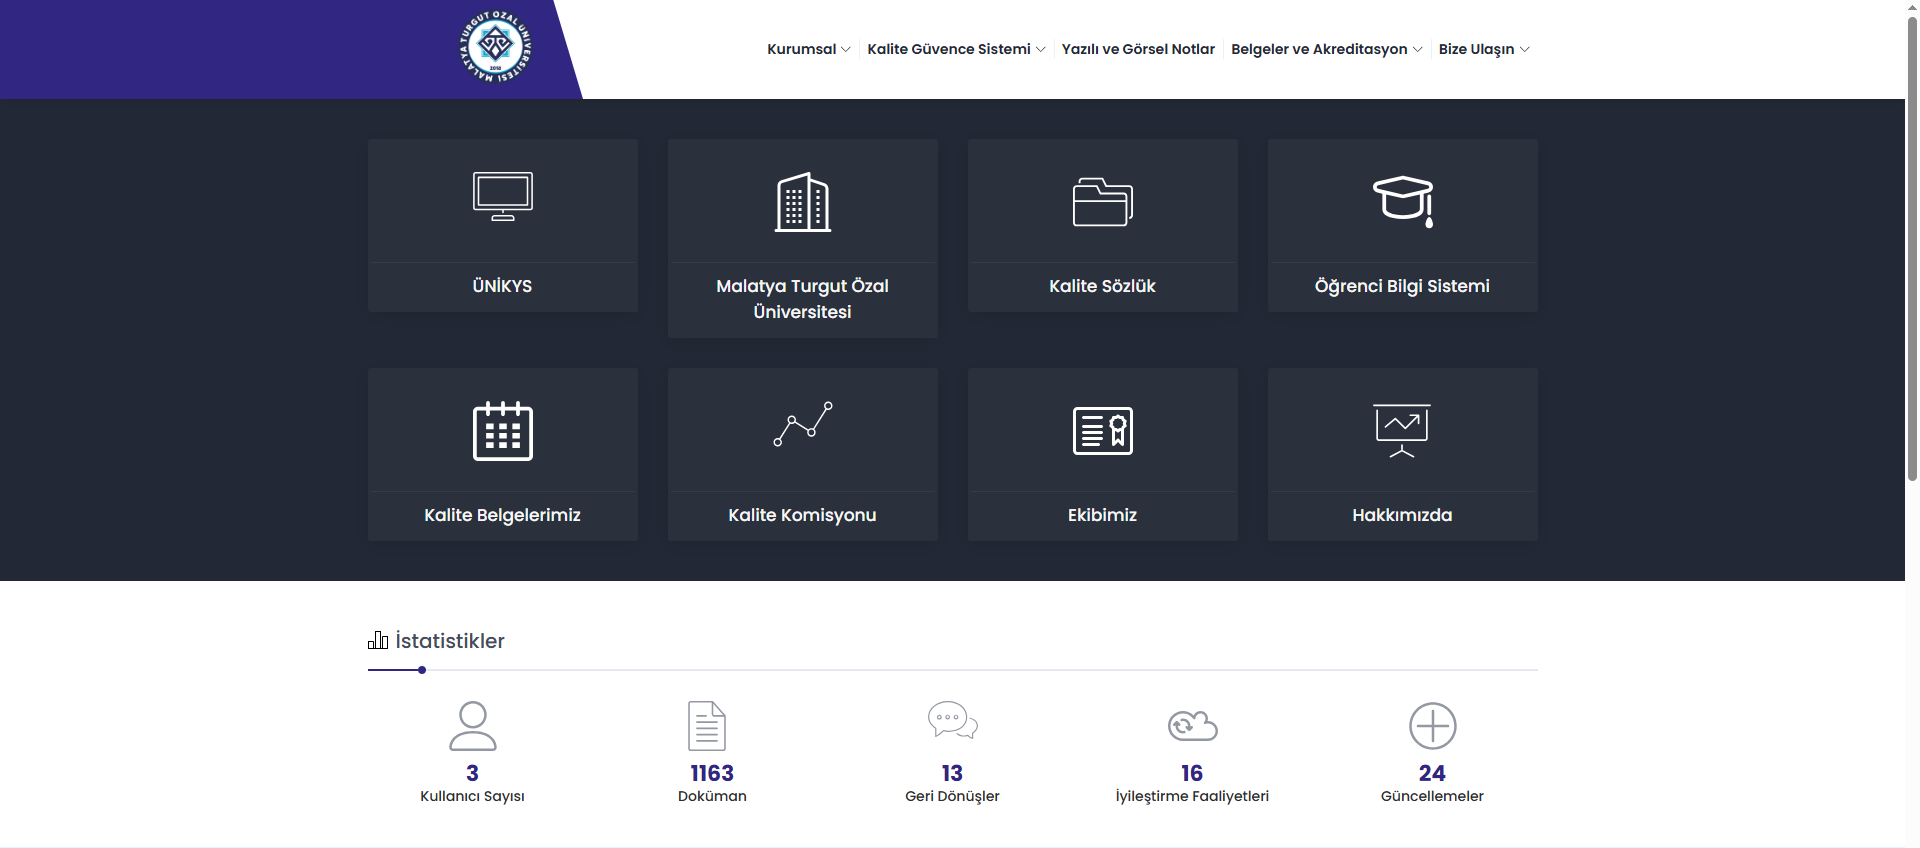Expand the Kalite Güvence Sistemi chevron
The height and width of the screenshot is (848, 1920).
pyautogui.click(x=1041, y=49)
